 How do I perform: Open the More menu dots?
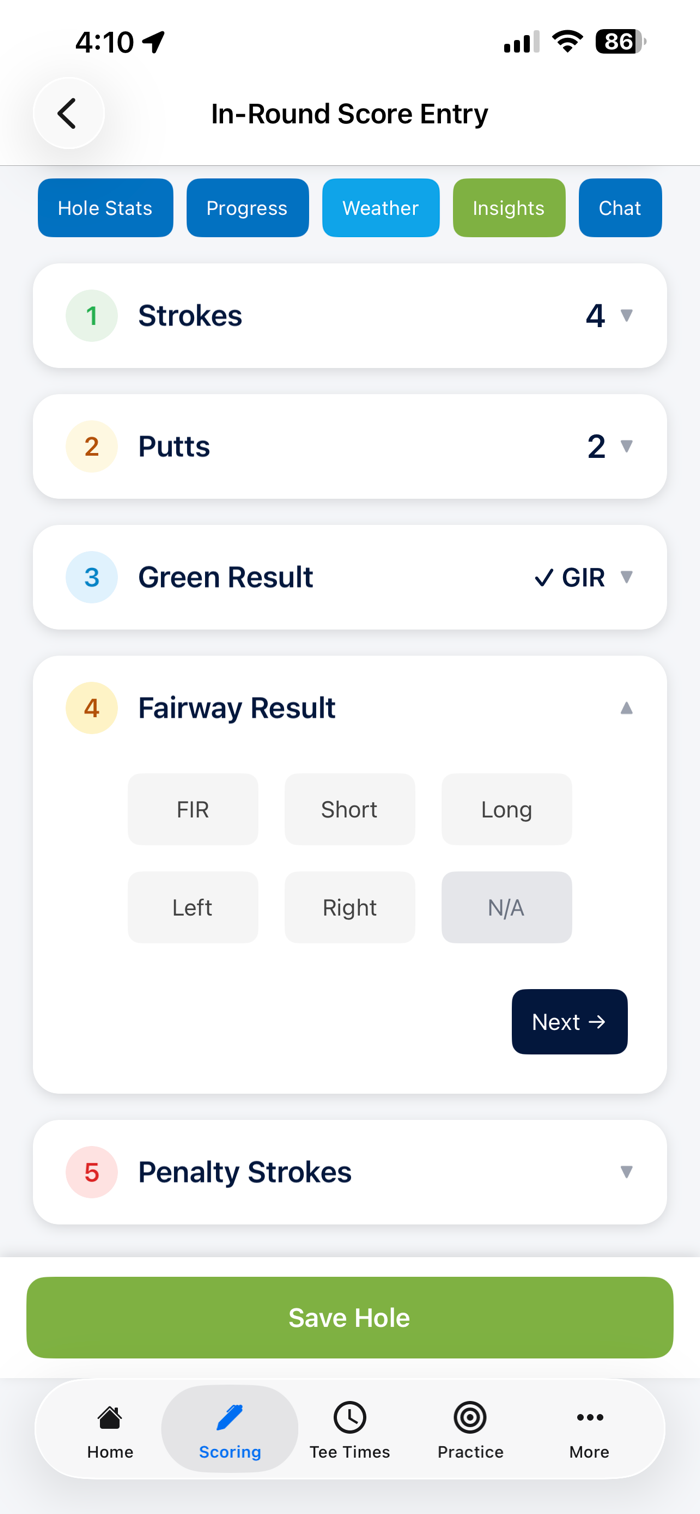[x=589, y=1417]
